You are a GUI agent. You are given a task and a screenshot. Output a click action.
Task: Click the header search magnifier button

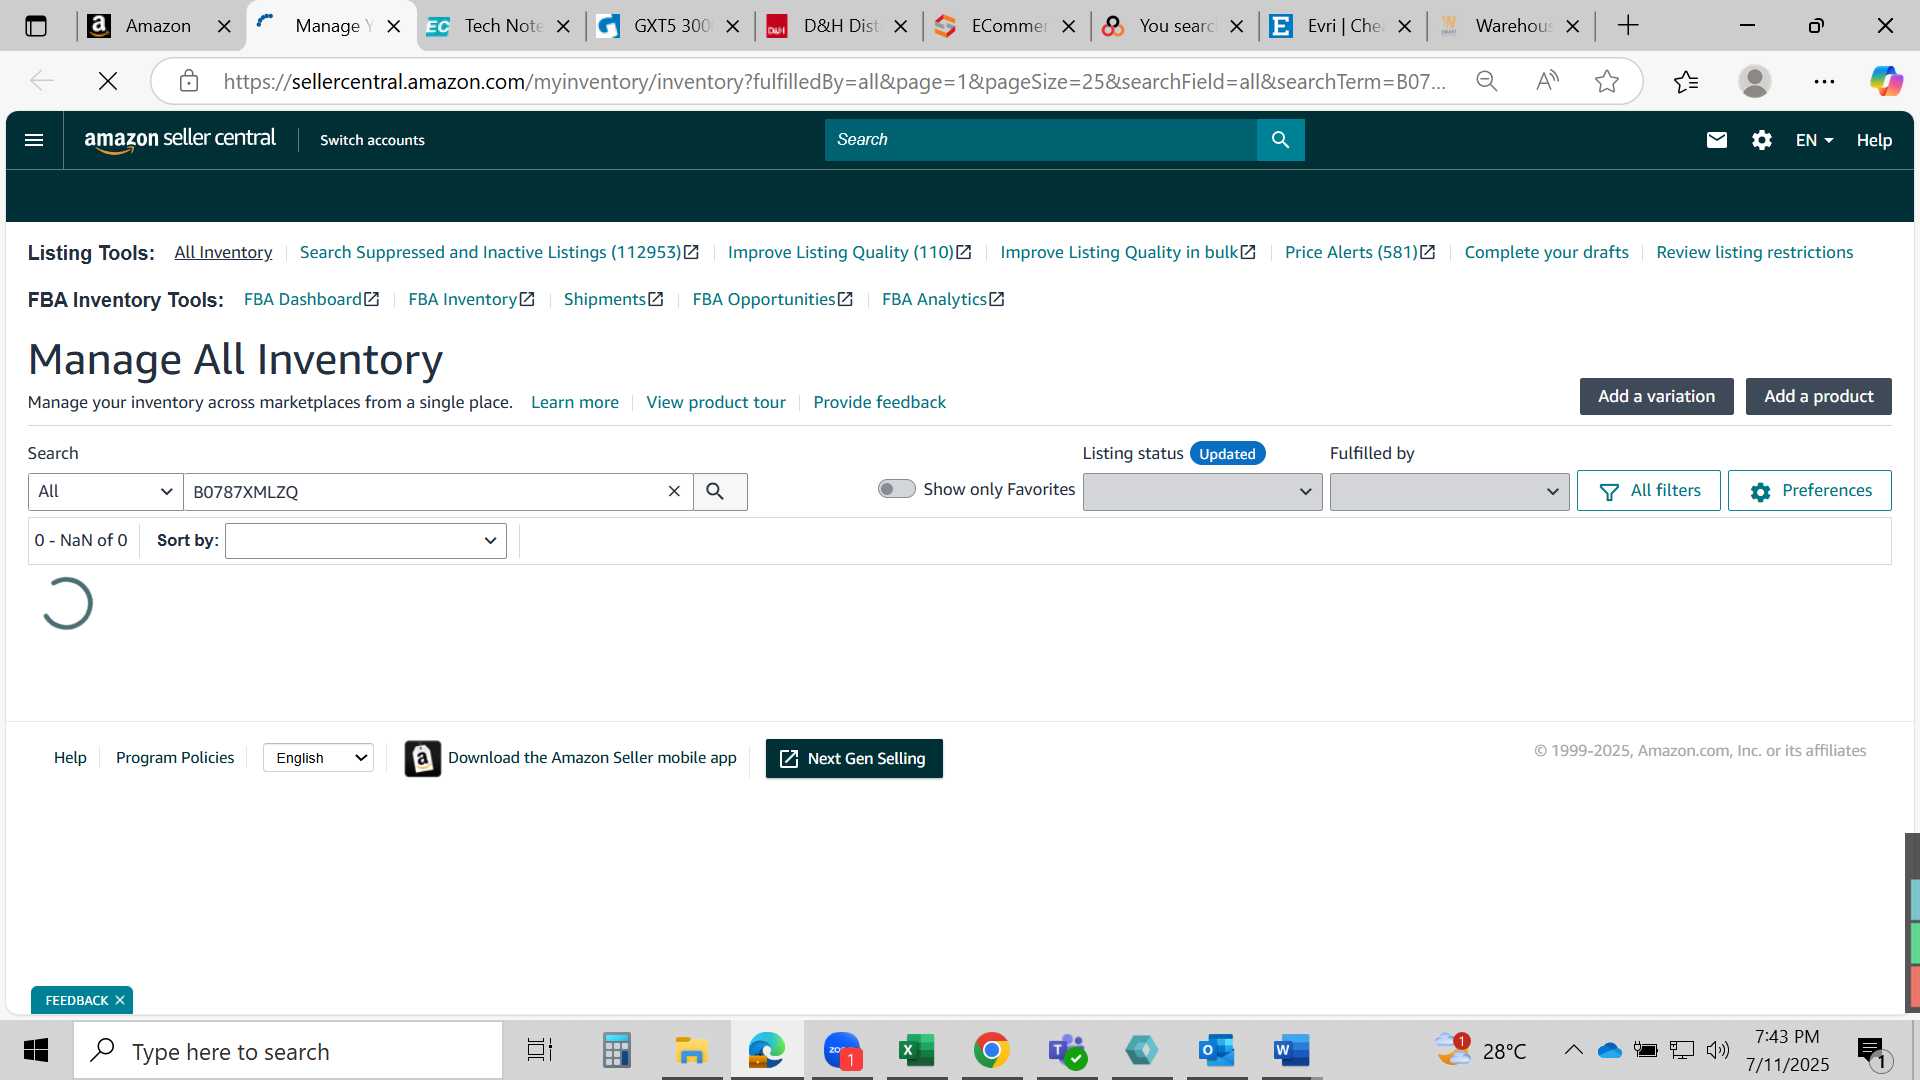click(x=1280, y=140)
